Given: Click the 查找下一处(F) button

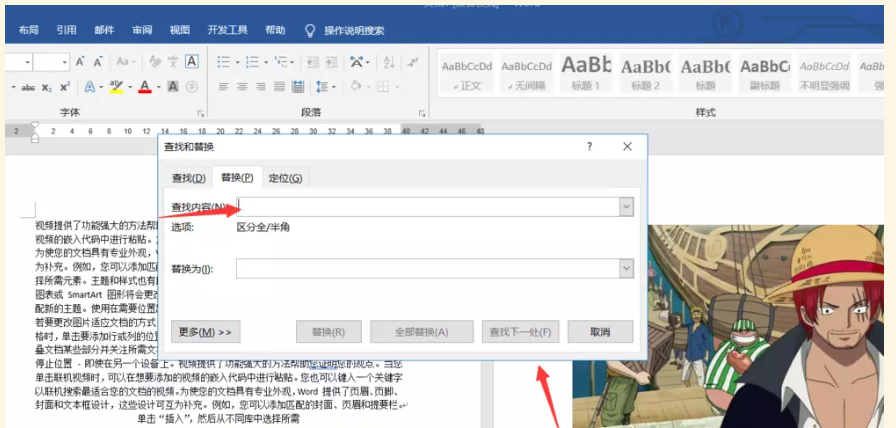Looking at the screenshot, I should pyautogui.click(x=521, y=331).
